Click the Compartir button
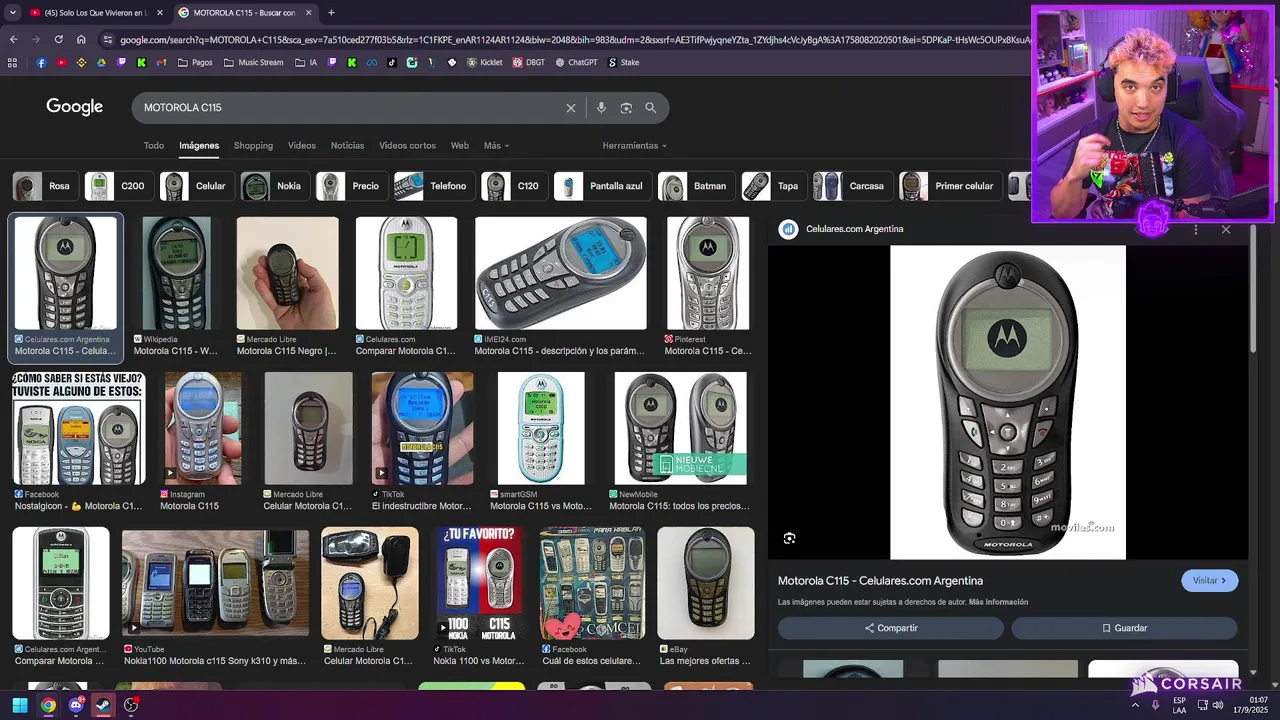The height and width of the screenshot is (720, 1280). [891, 628]
